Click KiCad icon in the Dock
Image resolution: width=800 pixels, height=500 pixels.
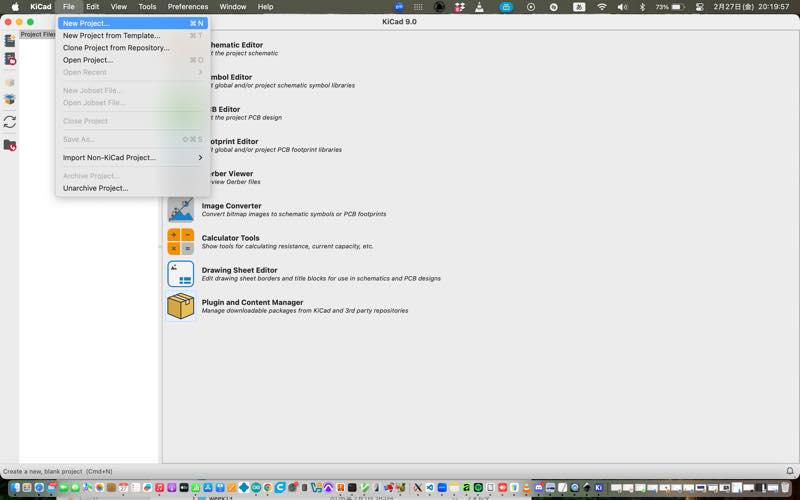click(x=598, y=488)
